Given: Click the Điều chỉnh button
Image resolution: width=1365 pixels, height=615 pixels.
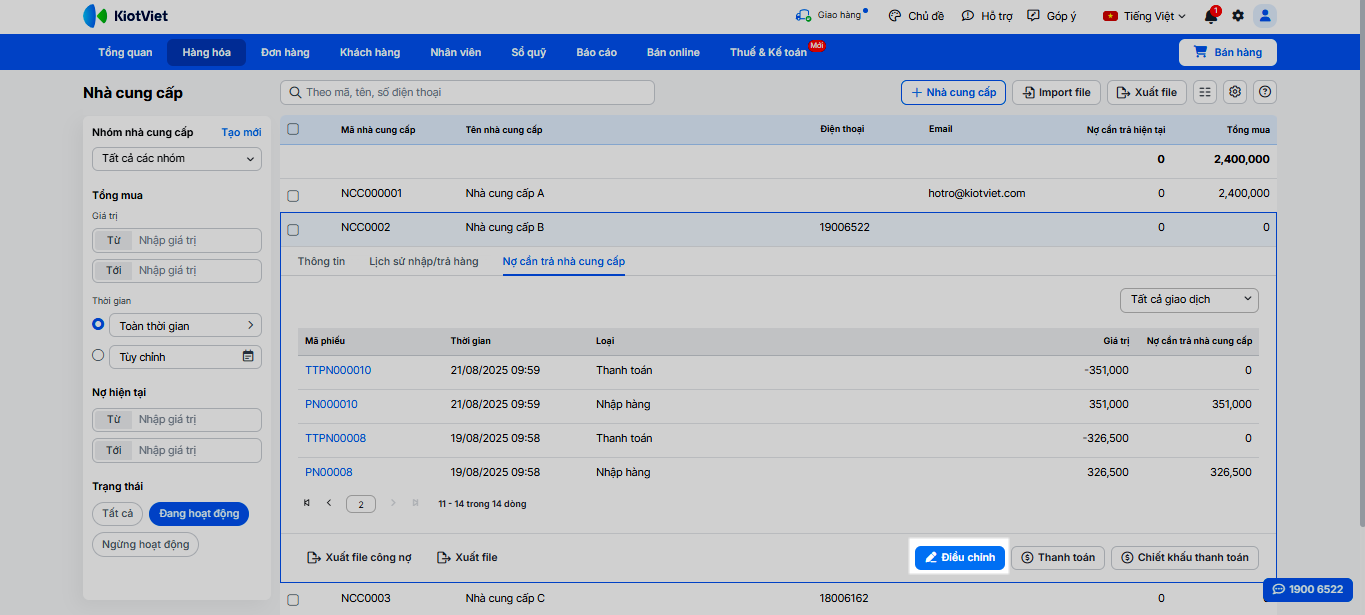Looking at the screenshot, I should 959,557.
